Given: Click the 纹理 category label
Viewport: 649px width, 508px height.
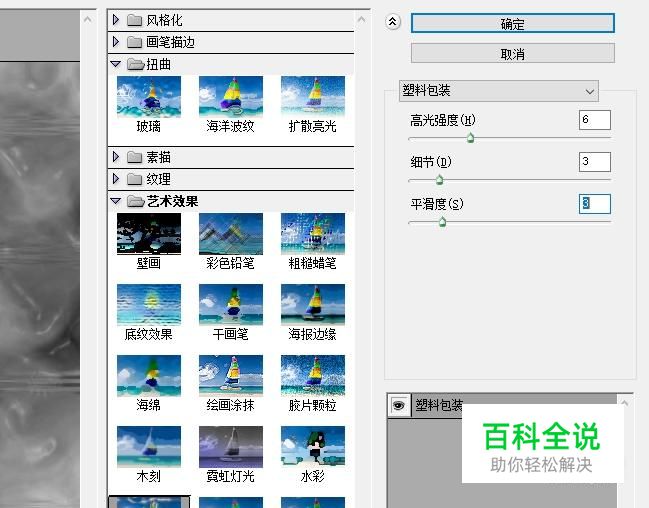Looking at the screenshot, I should coord(159,179).
